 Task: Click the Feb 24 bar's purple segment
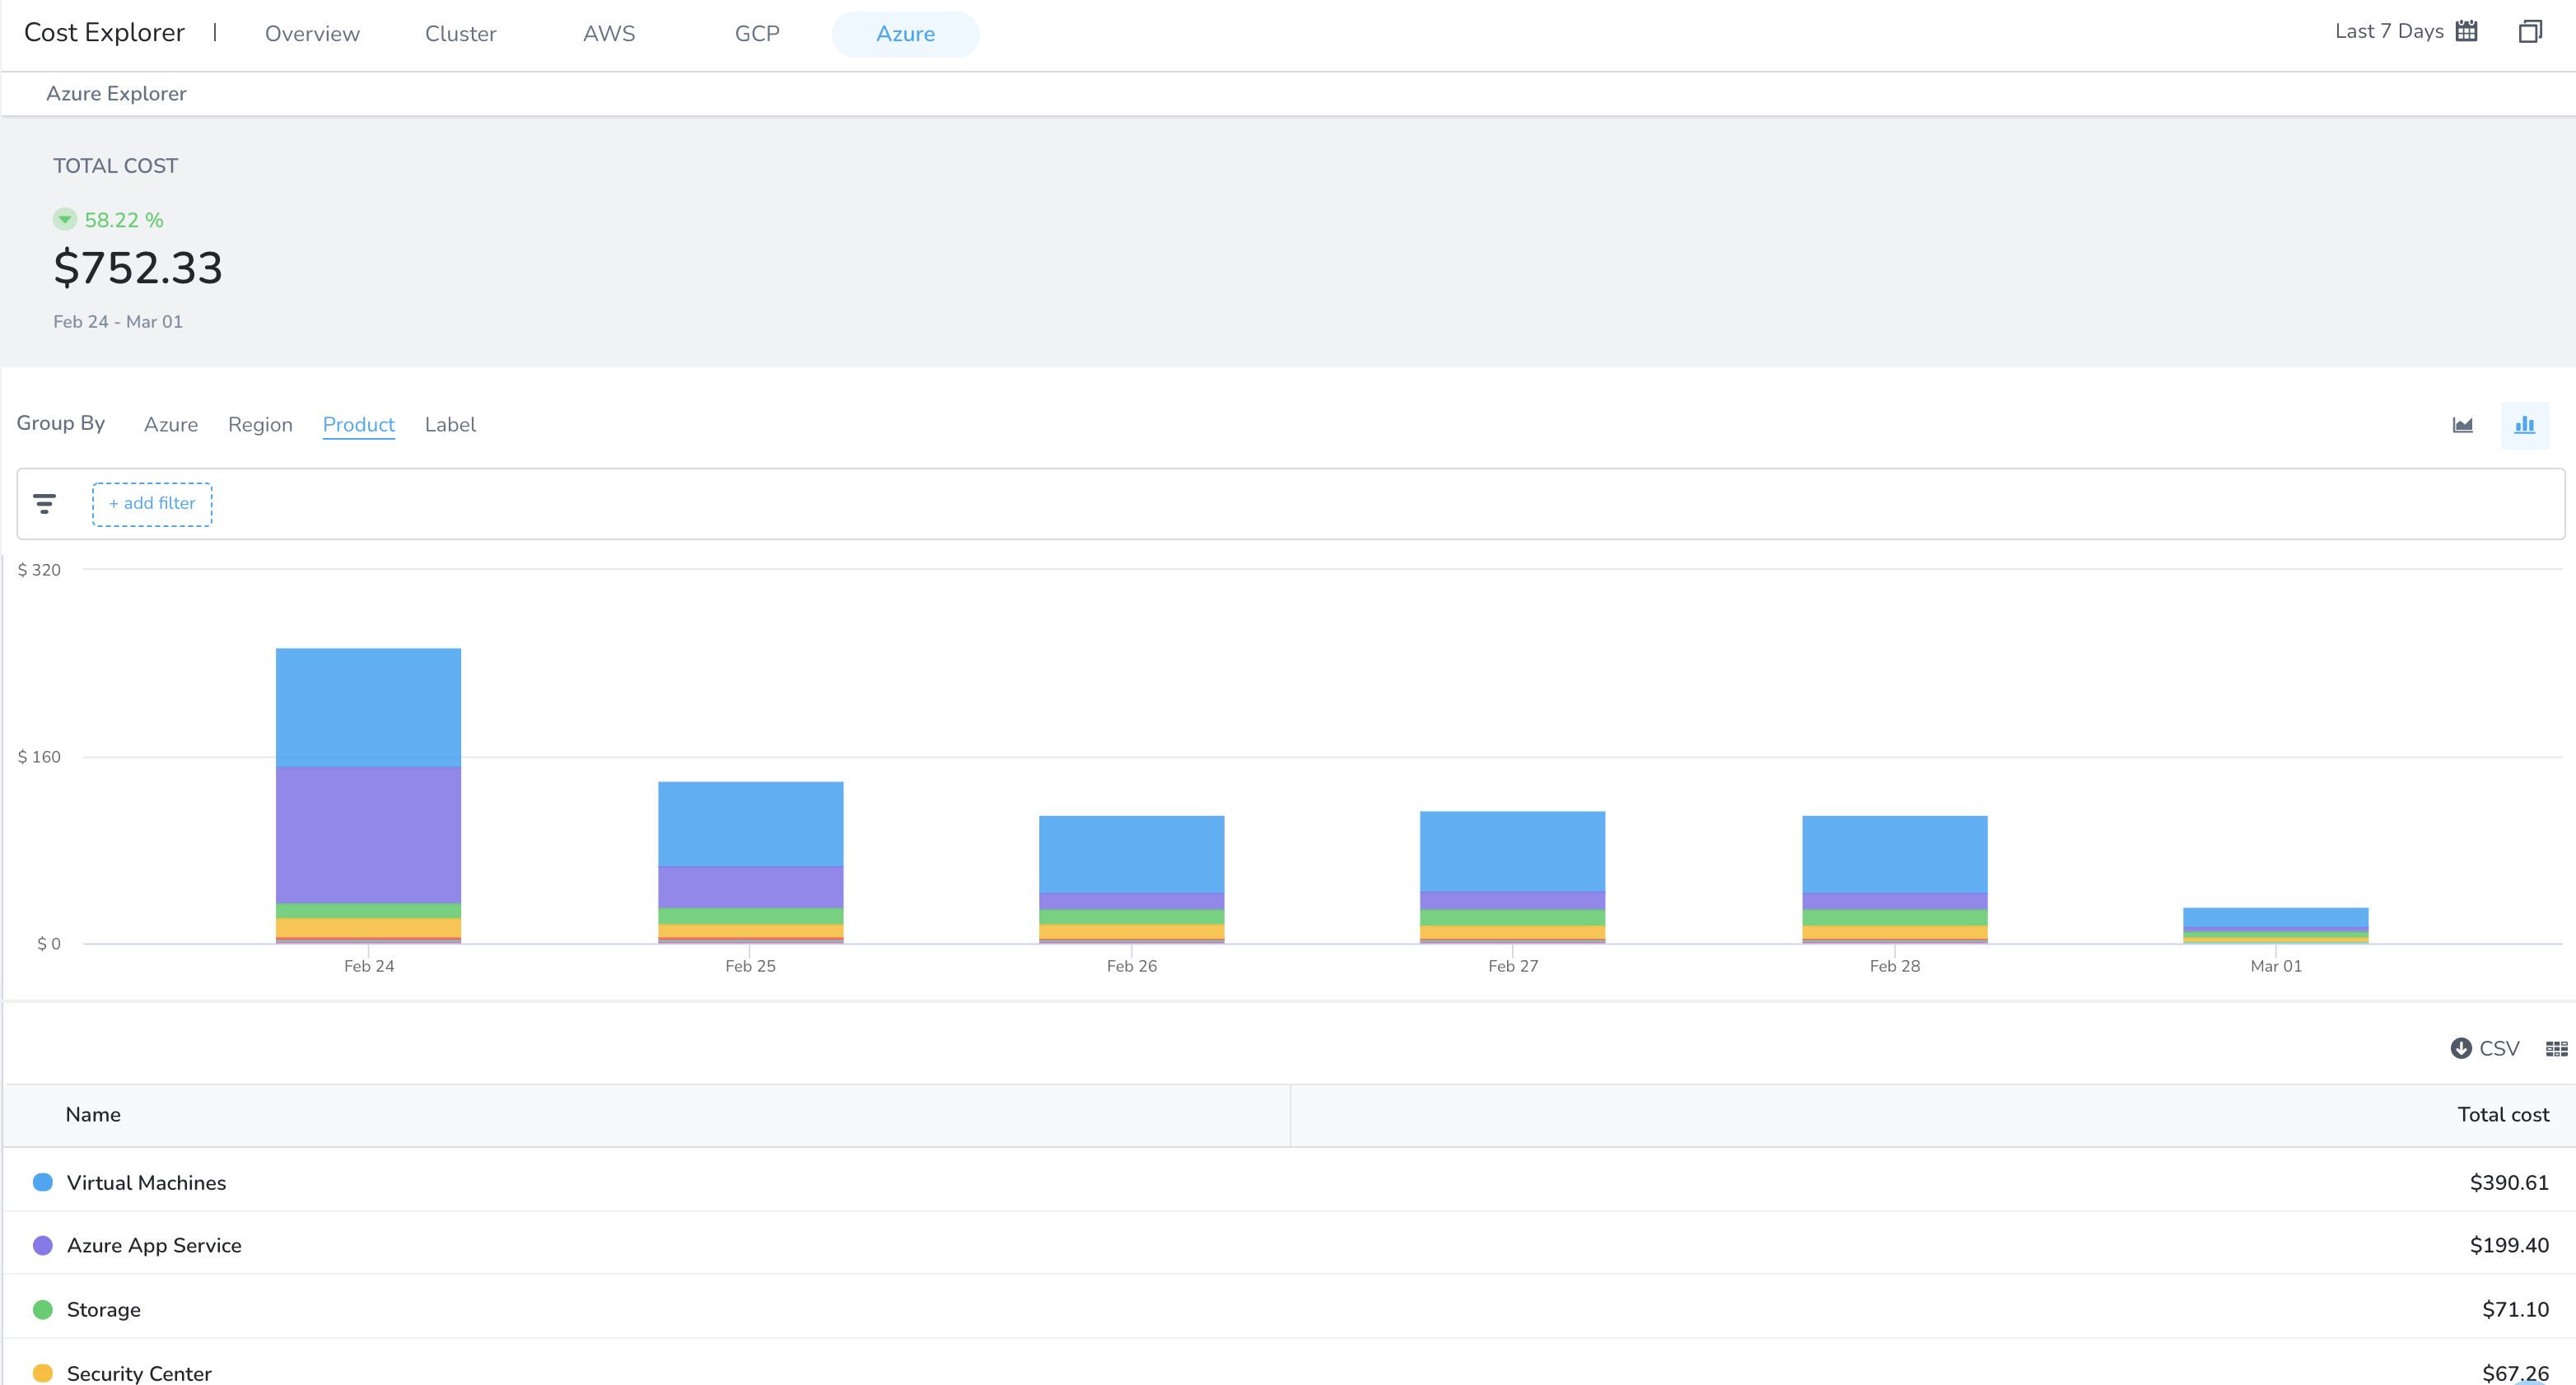coord(368,835)
